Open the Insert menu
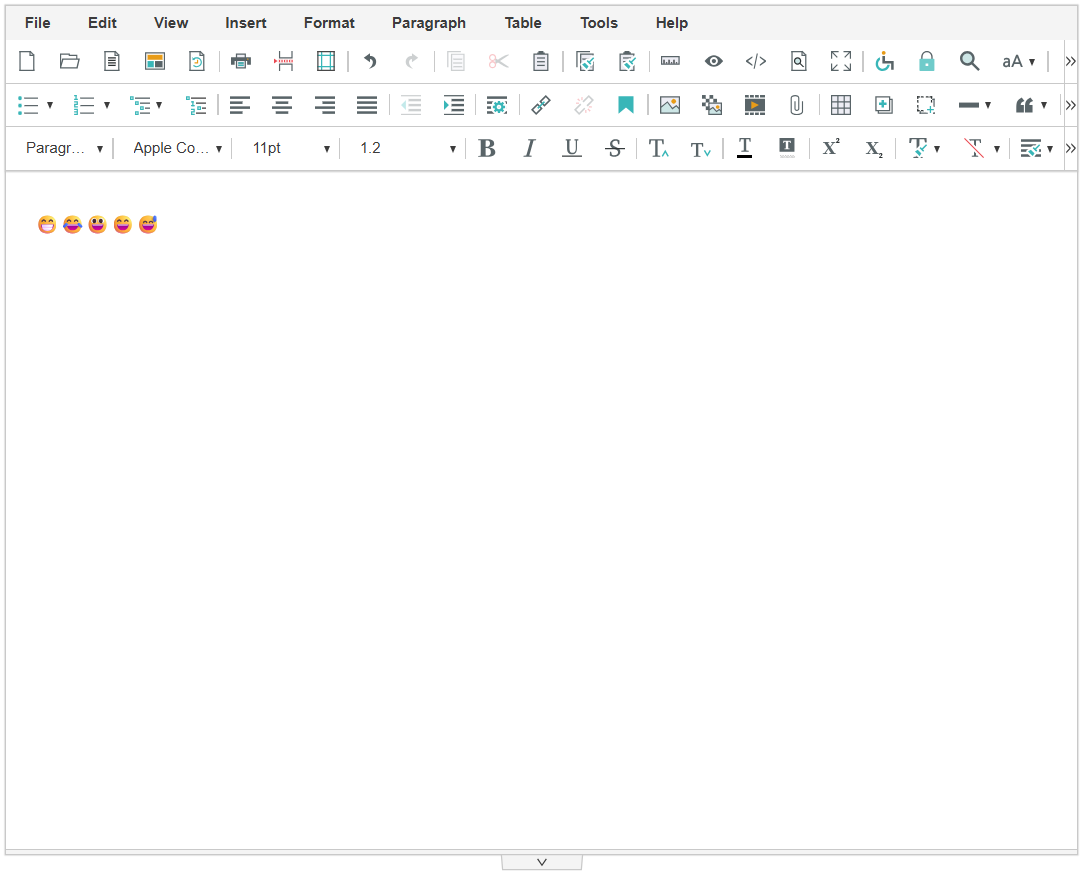Screen dimensions: 1084x873 pos(245,23)
